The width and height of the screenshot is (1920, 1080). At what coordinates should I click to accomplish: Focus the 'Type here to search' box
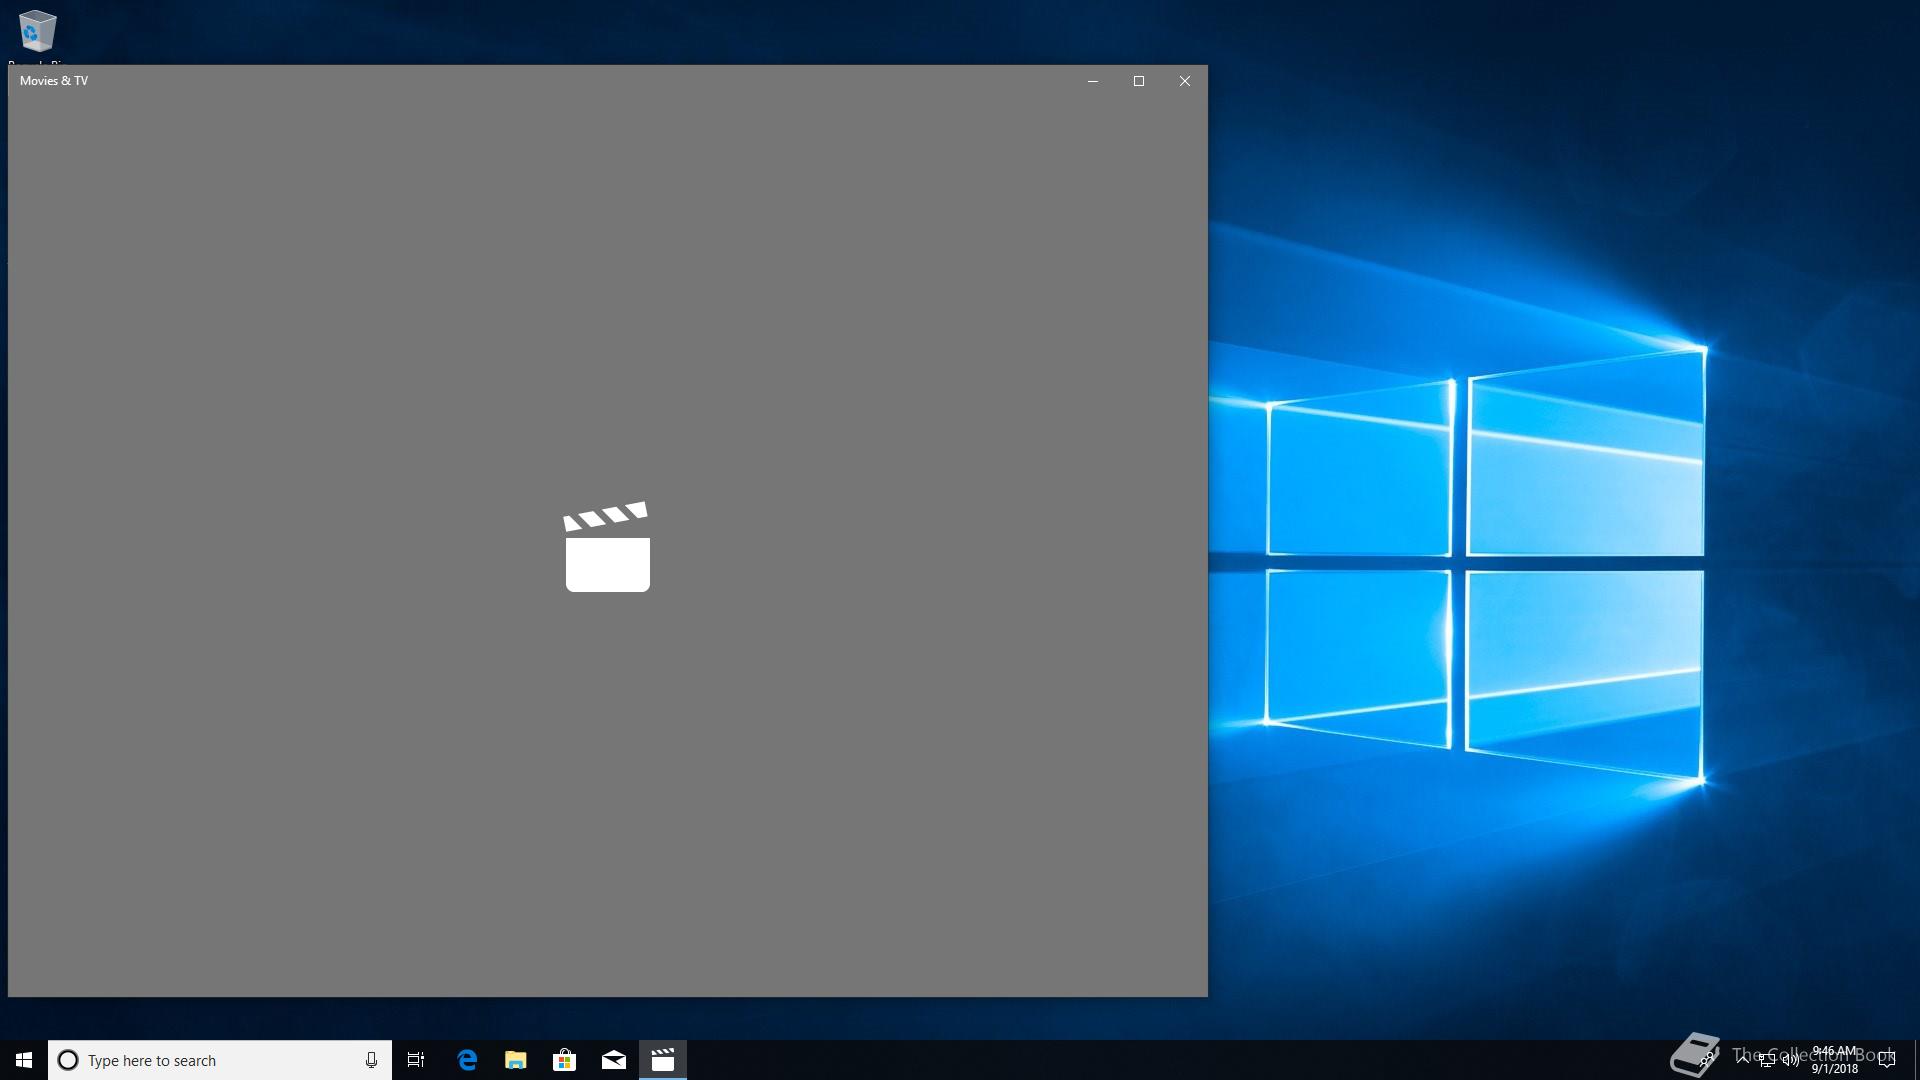click(x=220, y=1060)
